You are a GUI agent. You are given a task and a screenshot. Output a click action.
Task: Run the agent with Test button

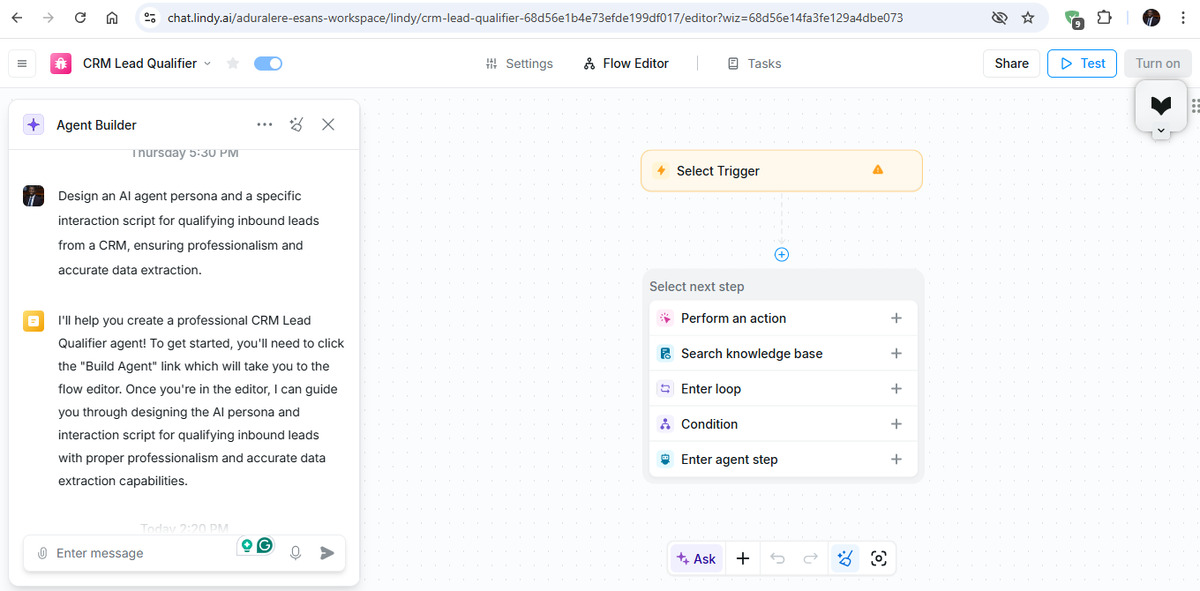tap(1081, 63)
